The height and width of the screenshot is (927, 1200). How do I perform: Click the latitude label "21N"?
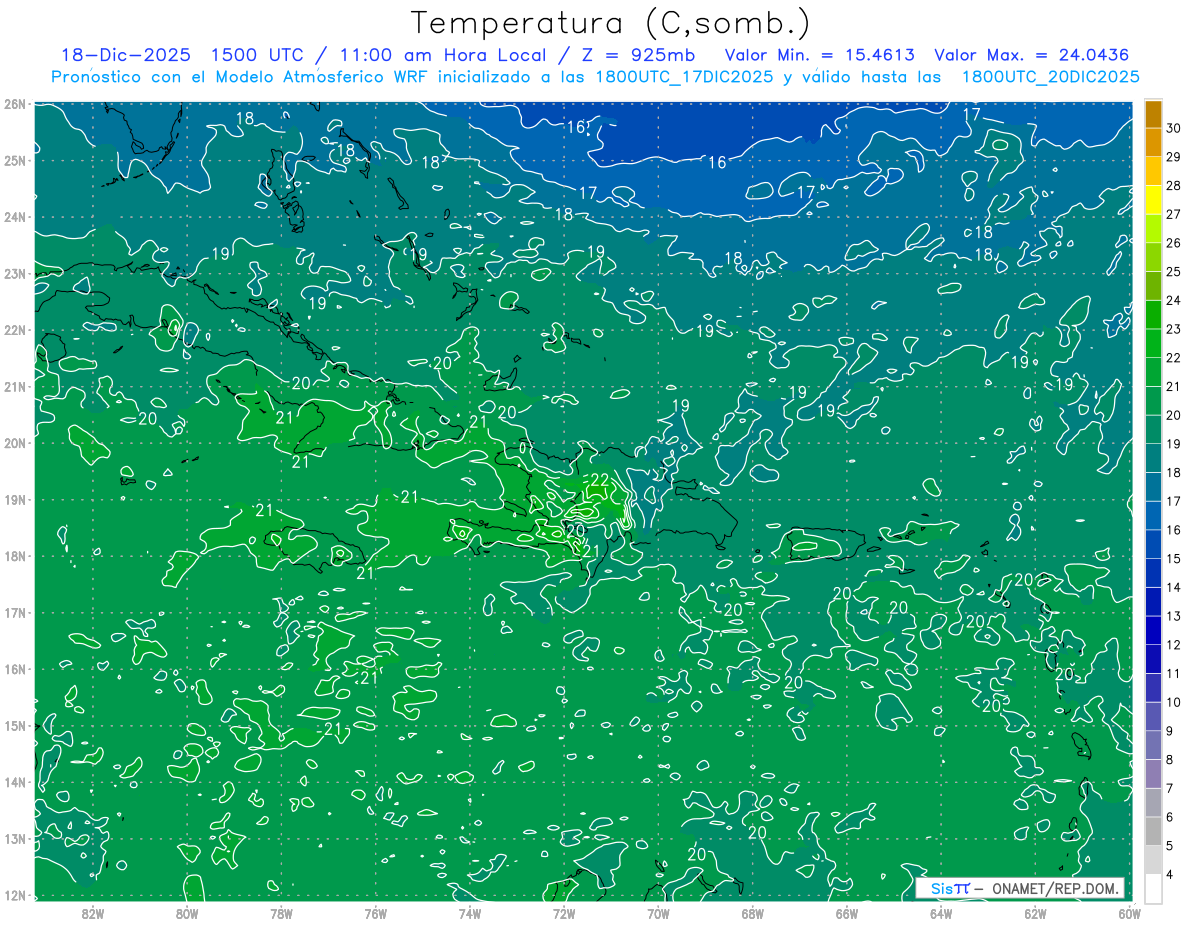point(14,386)
